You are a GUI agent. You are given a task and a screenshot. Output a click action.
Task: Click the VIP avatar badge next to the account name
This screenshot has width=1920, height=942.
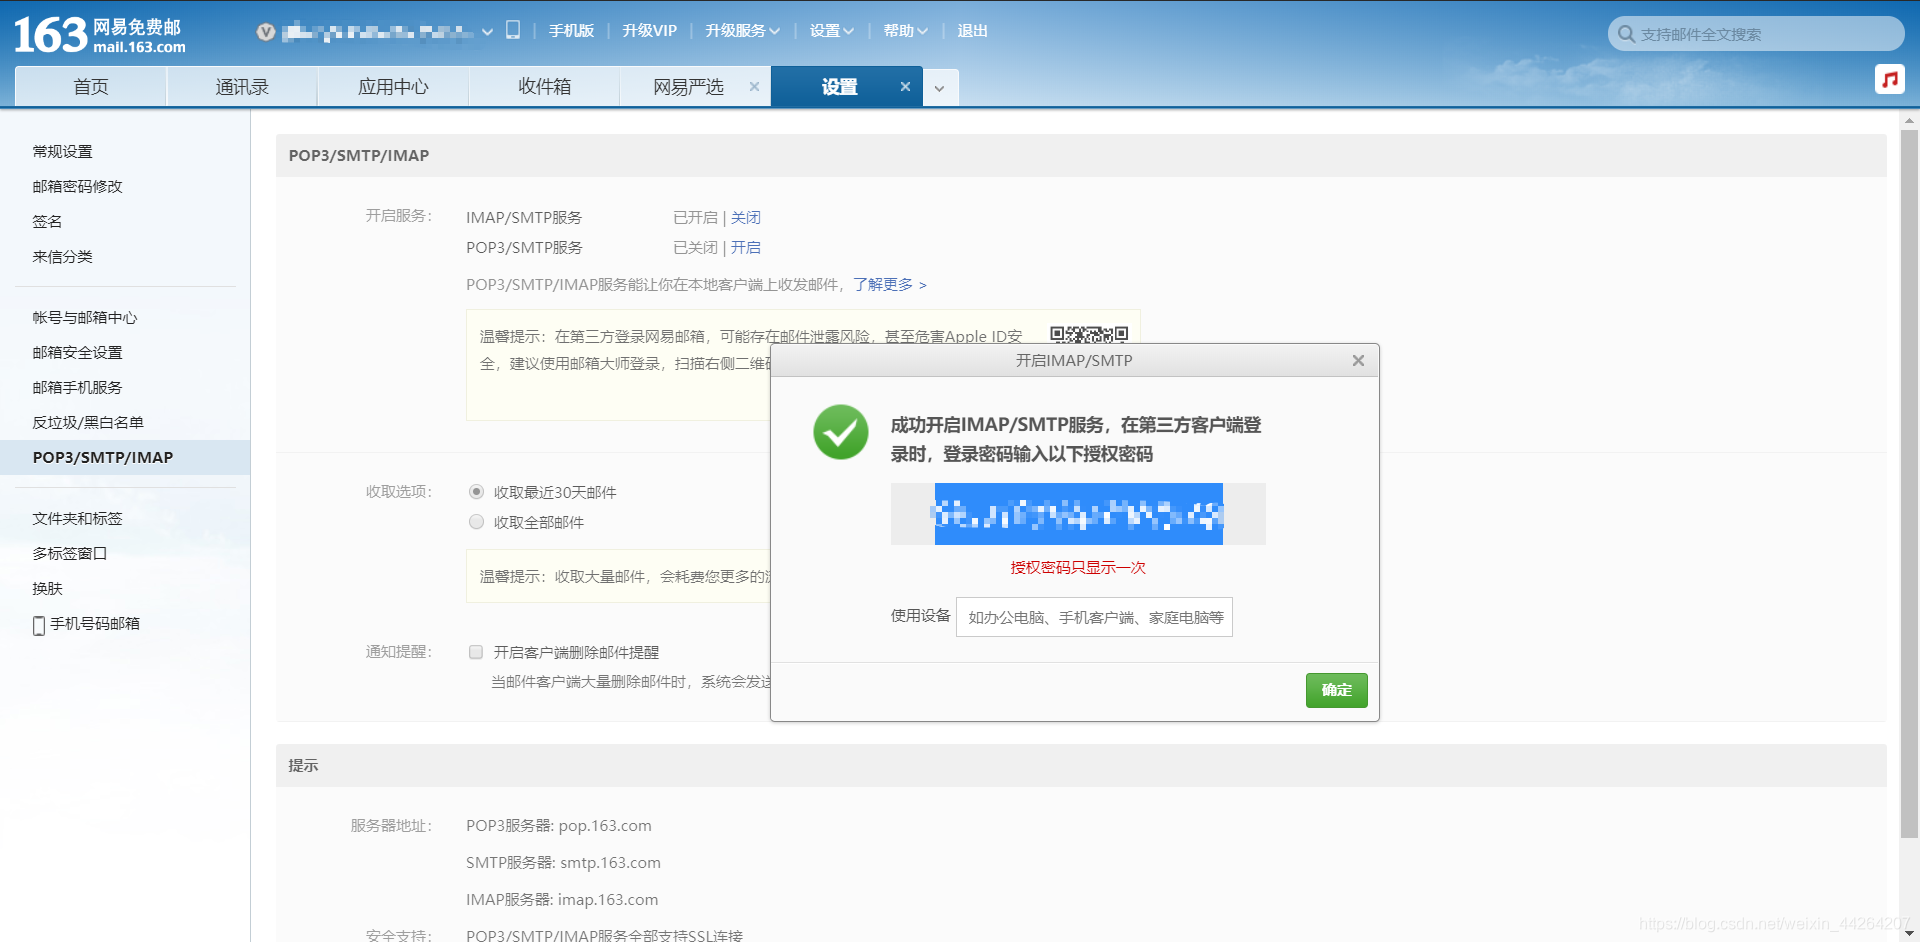[x=265, y=31]
